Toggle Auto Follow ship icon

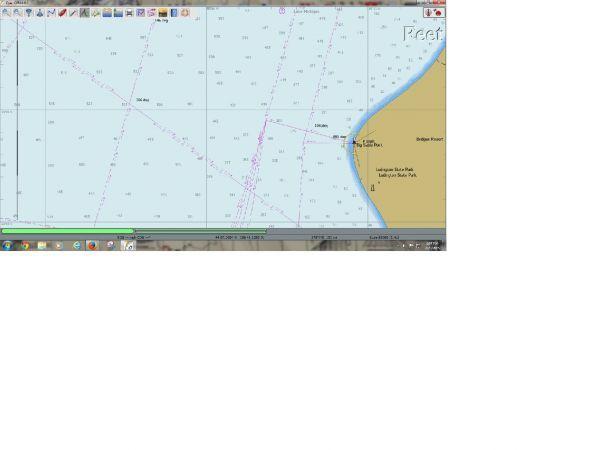40,13
